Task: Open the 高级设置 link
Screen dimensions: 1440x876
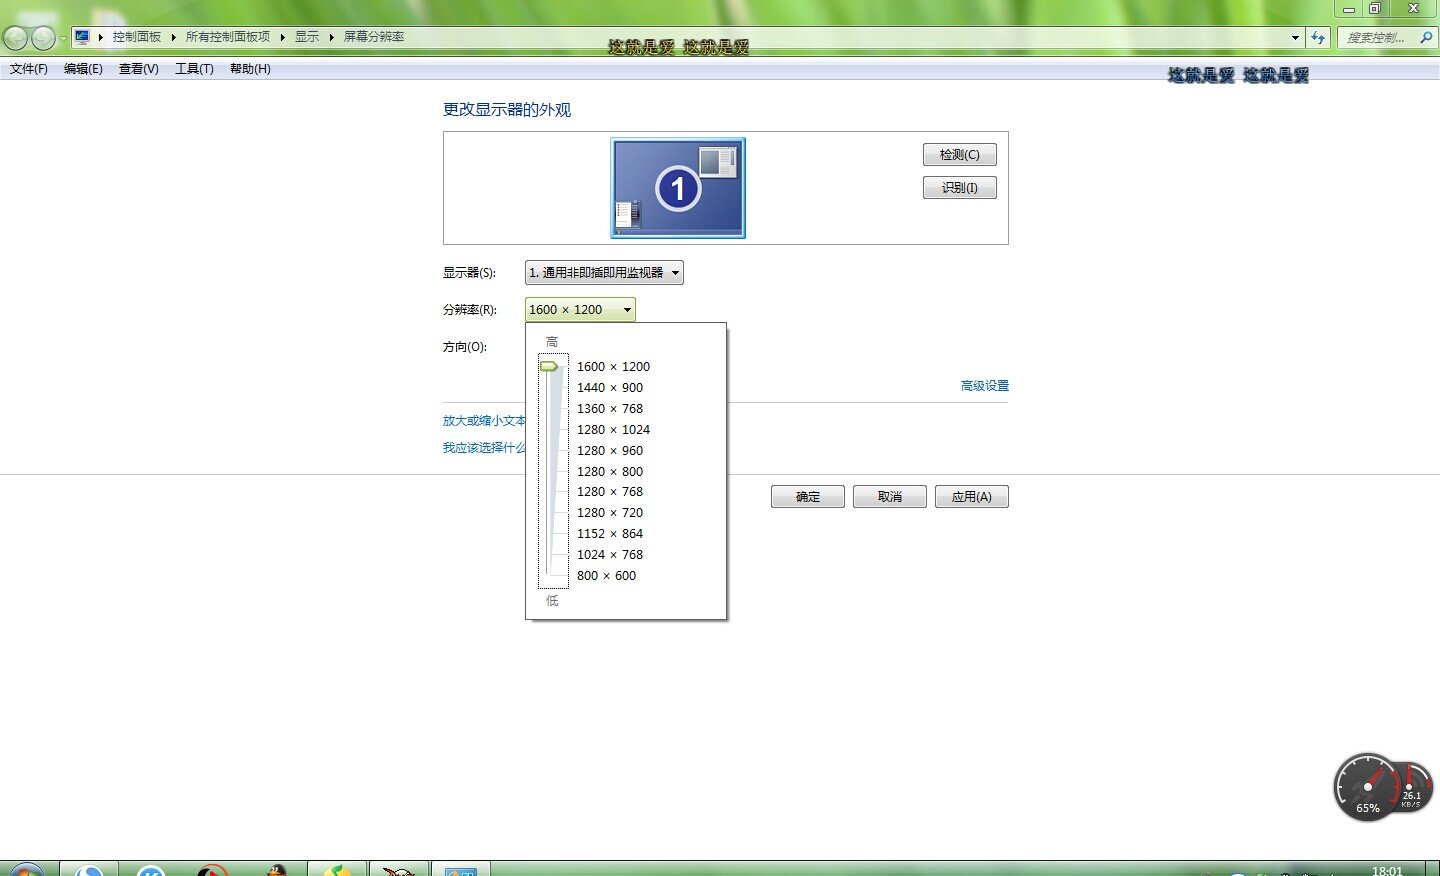Action: (x=983, y=385)
